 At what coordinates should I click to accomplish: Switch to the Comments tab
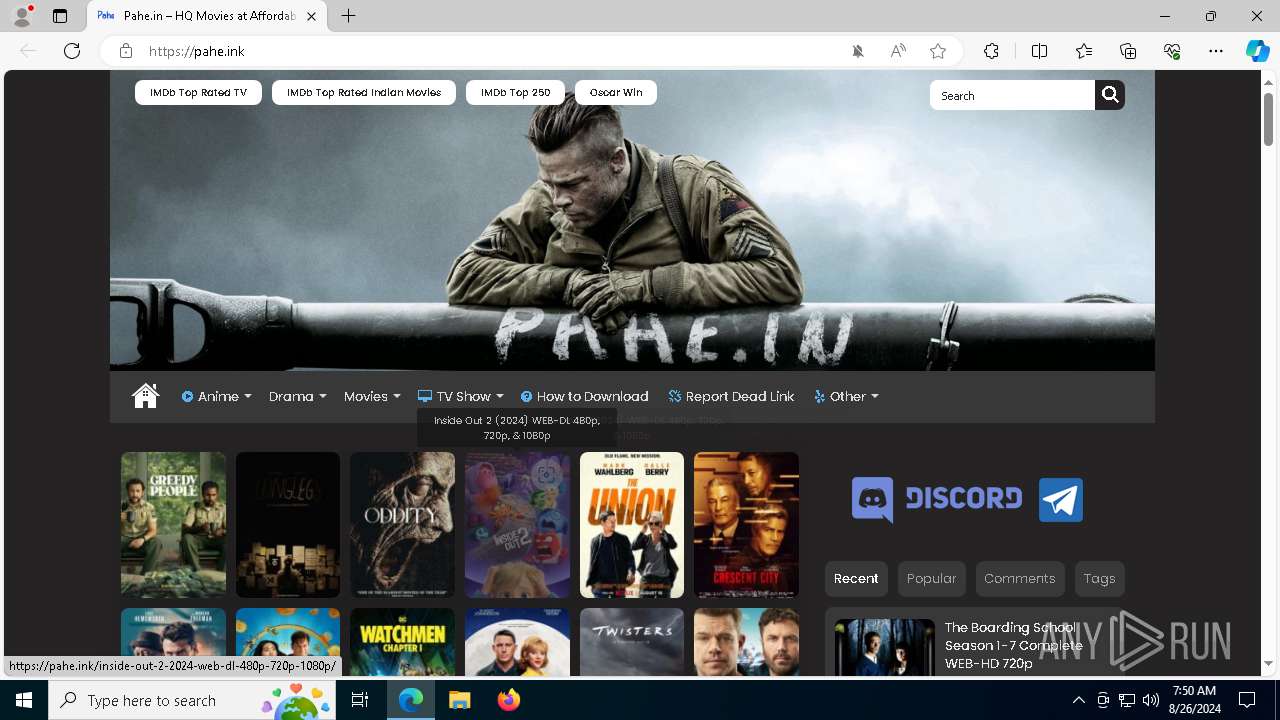[1020, 578]
